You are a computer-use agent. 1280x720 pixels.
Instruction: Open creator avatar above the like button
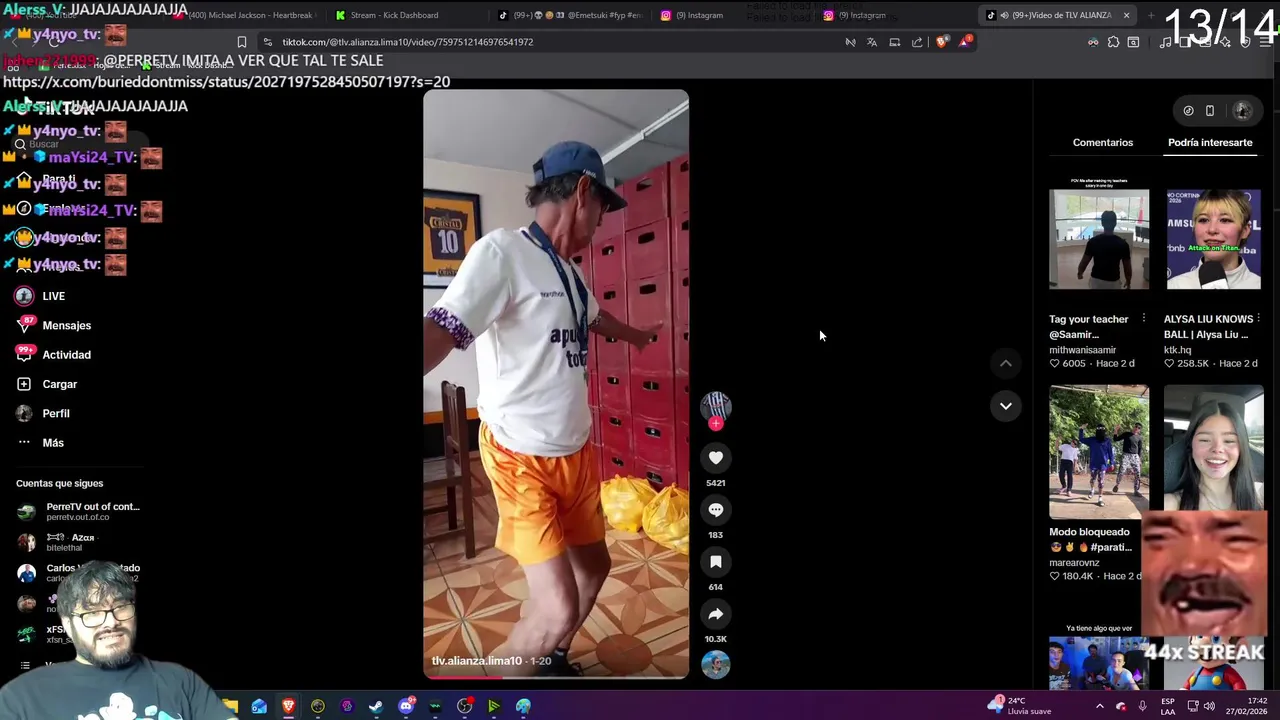pyautogui.click(x=715, y=405)
